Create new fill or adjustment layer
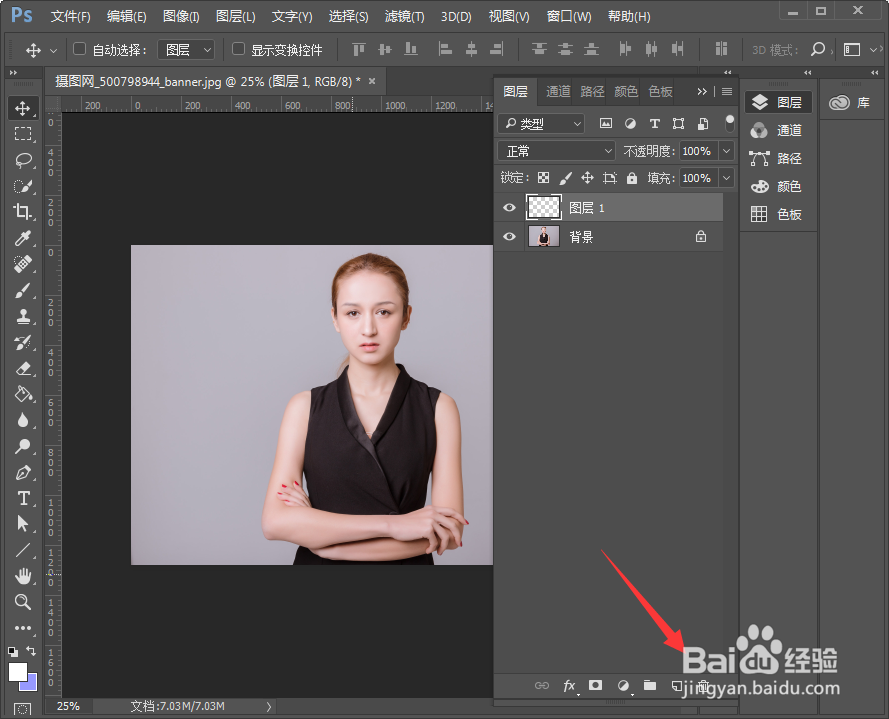Screen dimensions: 889x719 pyautogui.click(x=623, y=686)
